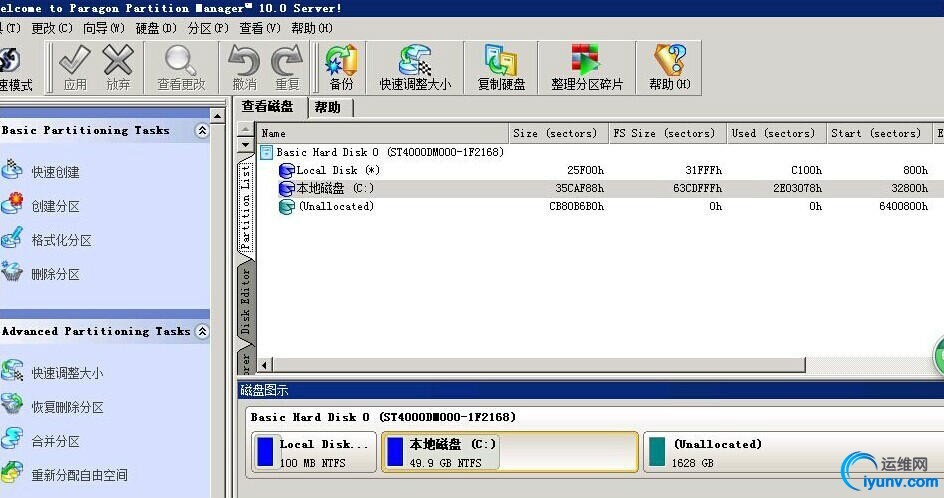This screenshot has height=498, width=944.
Task: Open the 分区(P) menu
Action: tap(208, 28)
